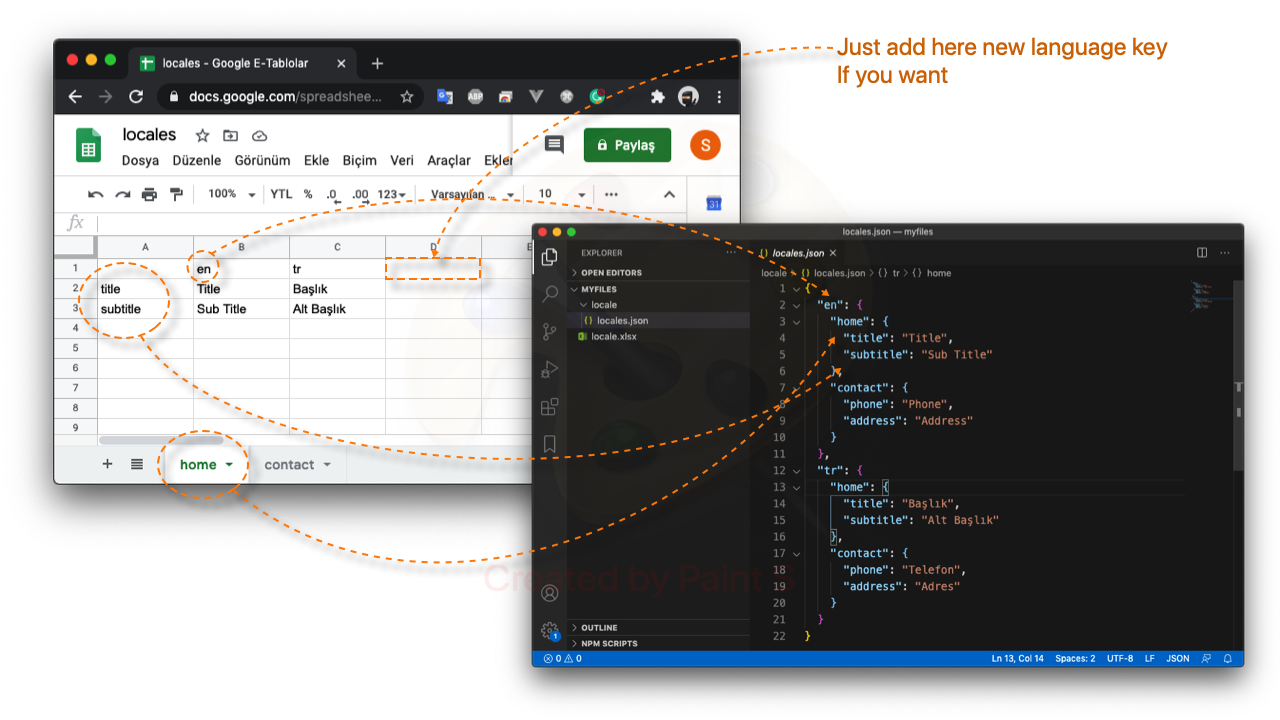Click the split editor icon in VS Code
The image size is (1280, 720).
tap(1202, 253)
